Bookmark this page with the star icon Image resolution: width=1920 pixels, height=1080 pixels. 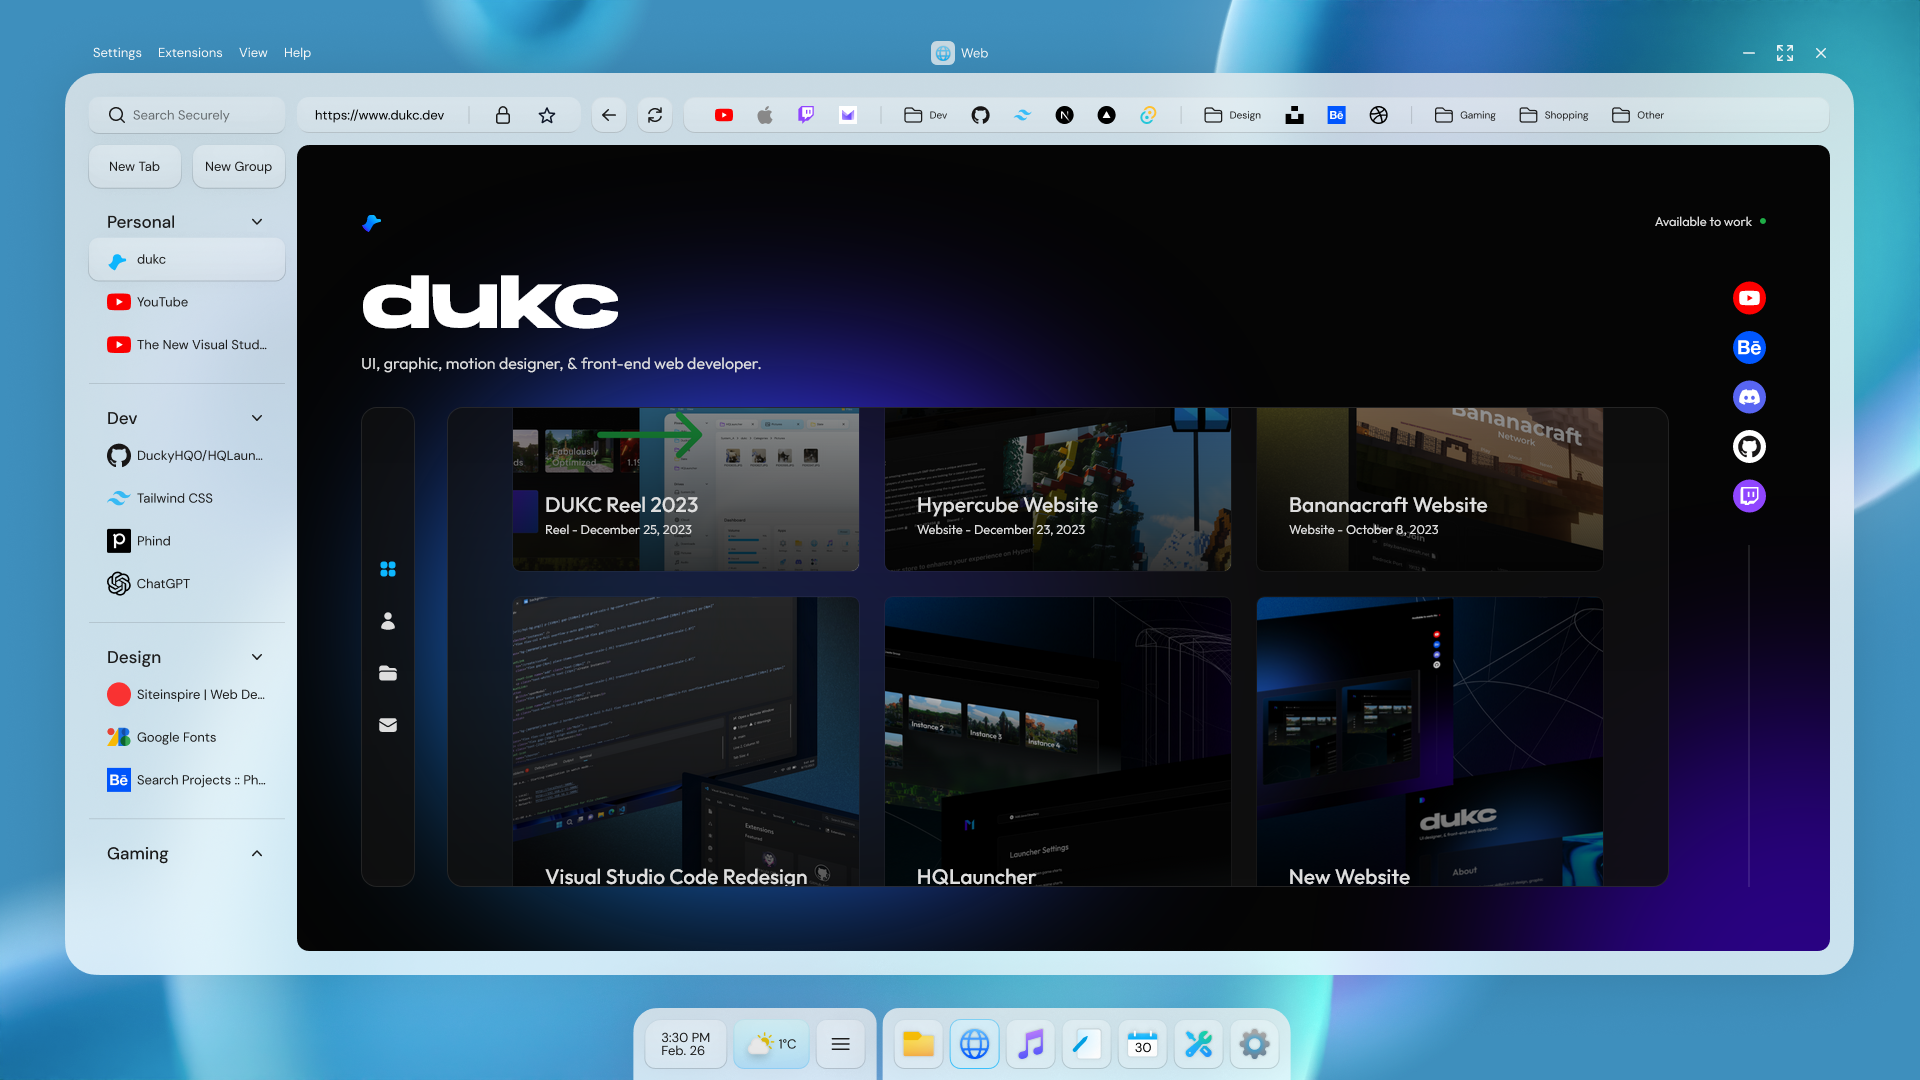coord(547,115)
